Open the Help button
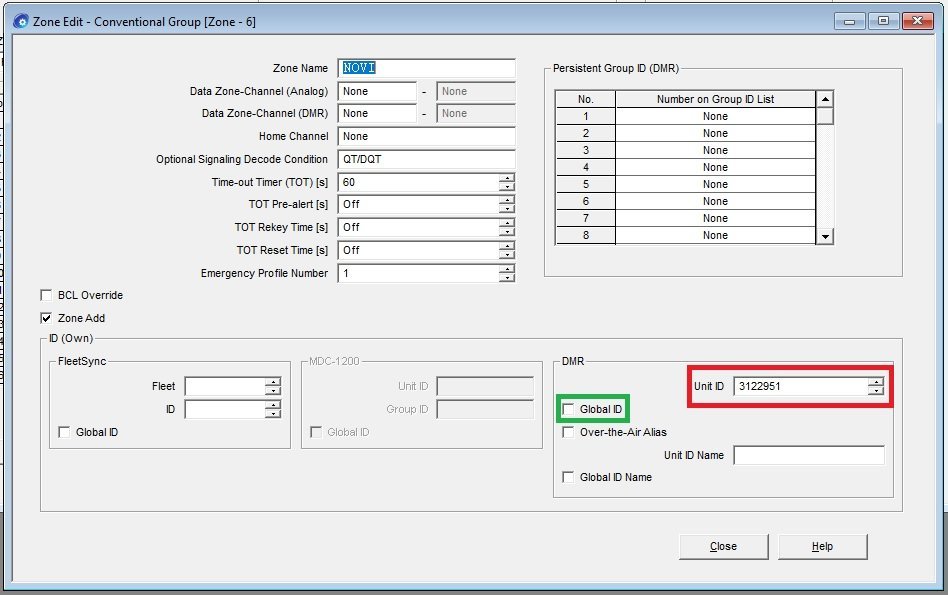Screen dimensions: 948x595 pos(822,546)
